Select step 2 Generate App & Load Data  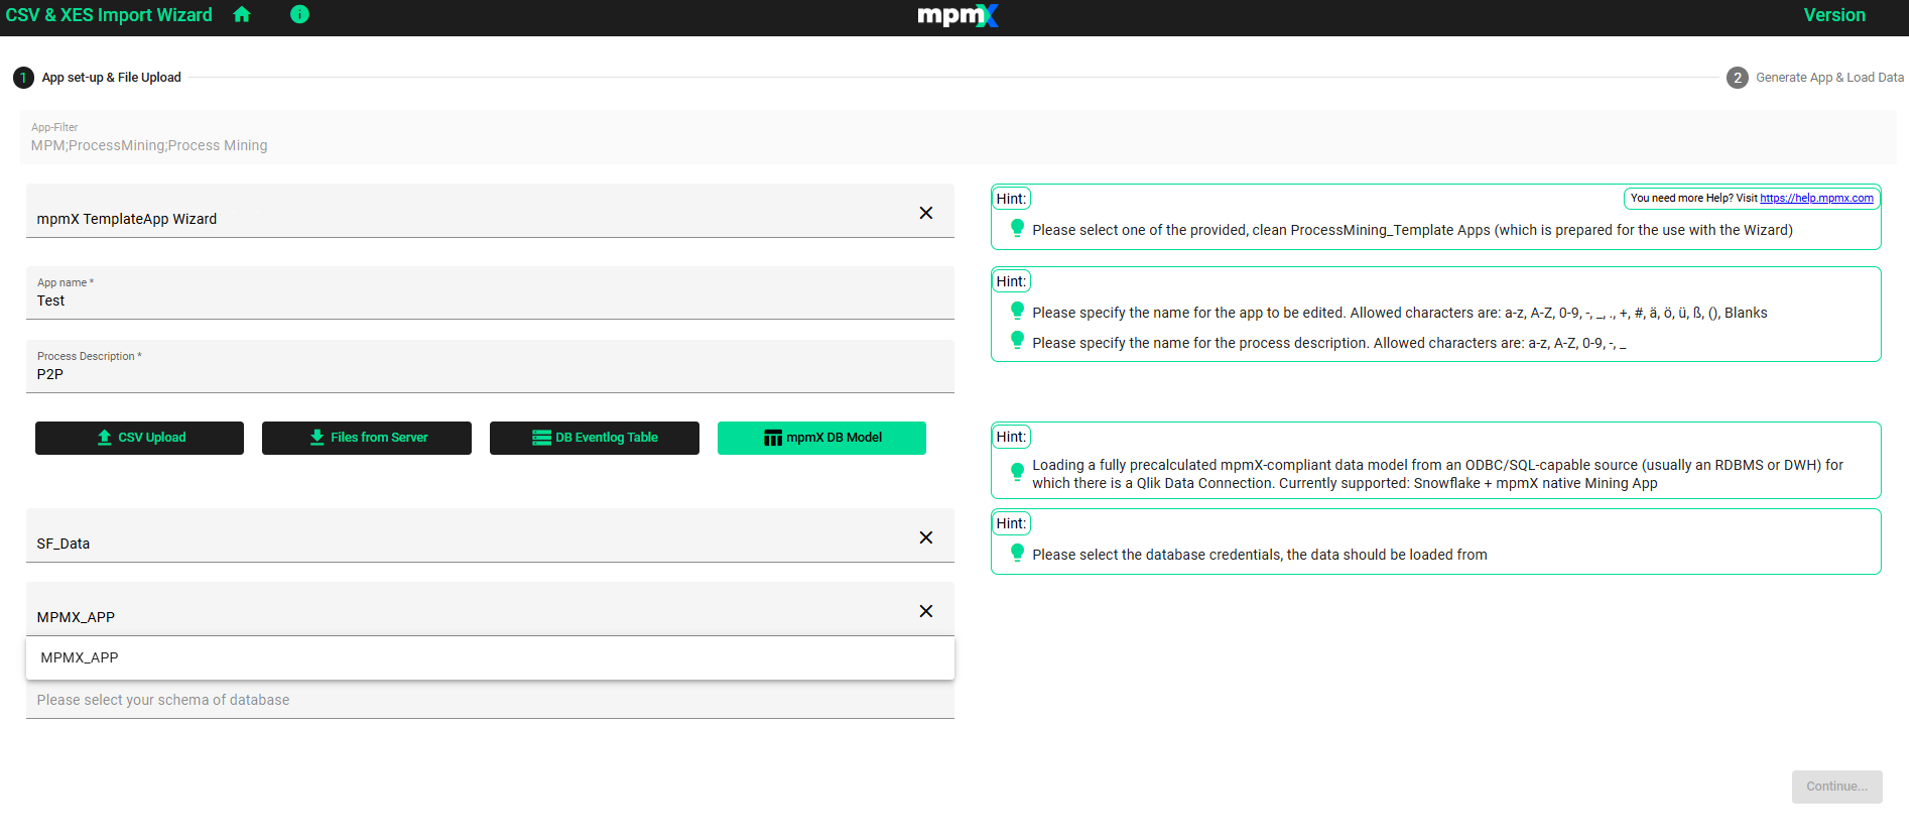pos(1815,77)
